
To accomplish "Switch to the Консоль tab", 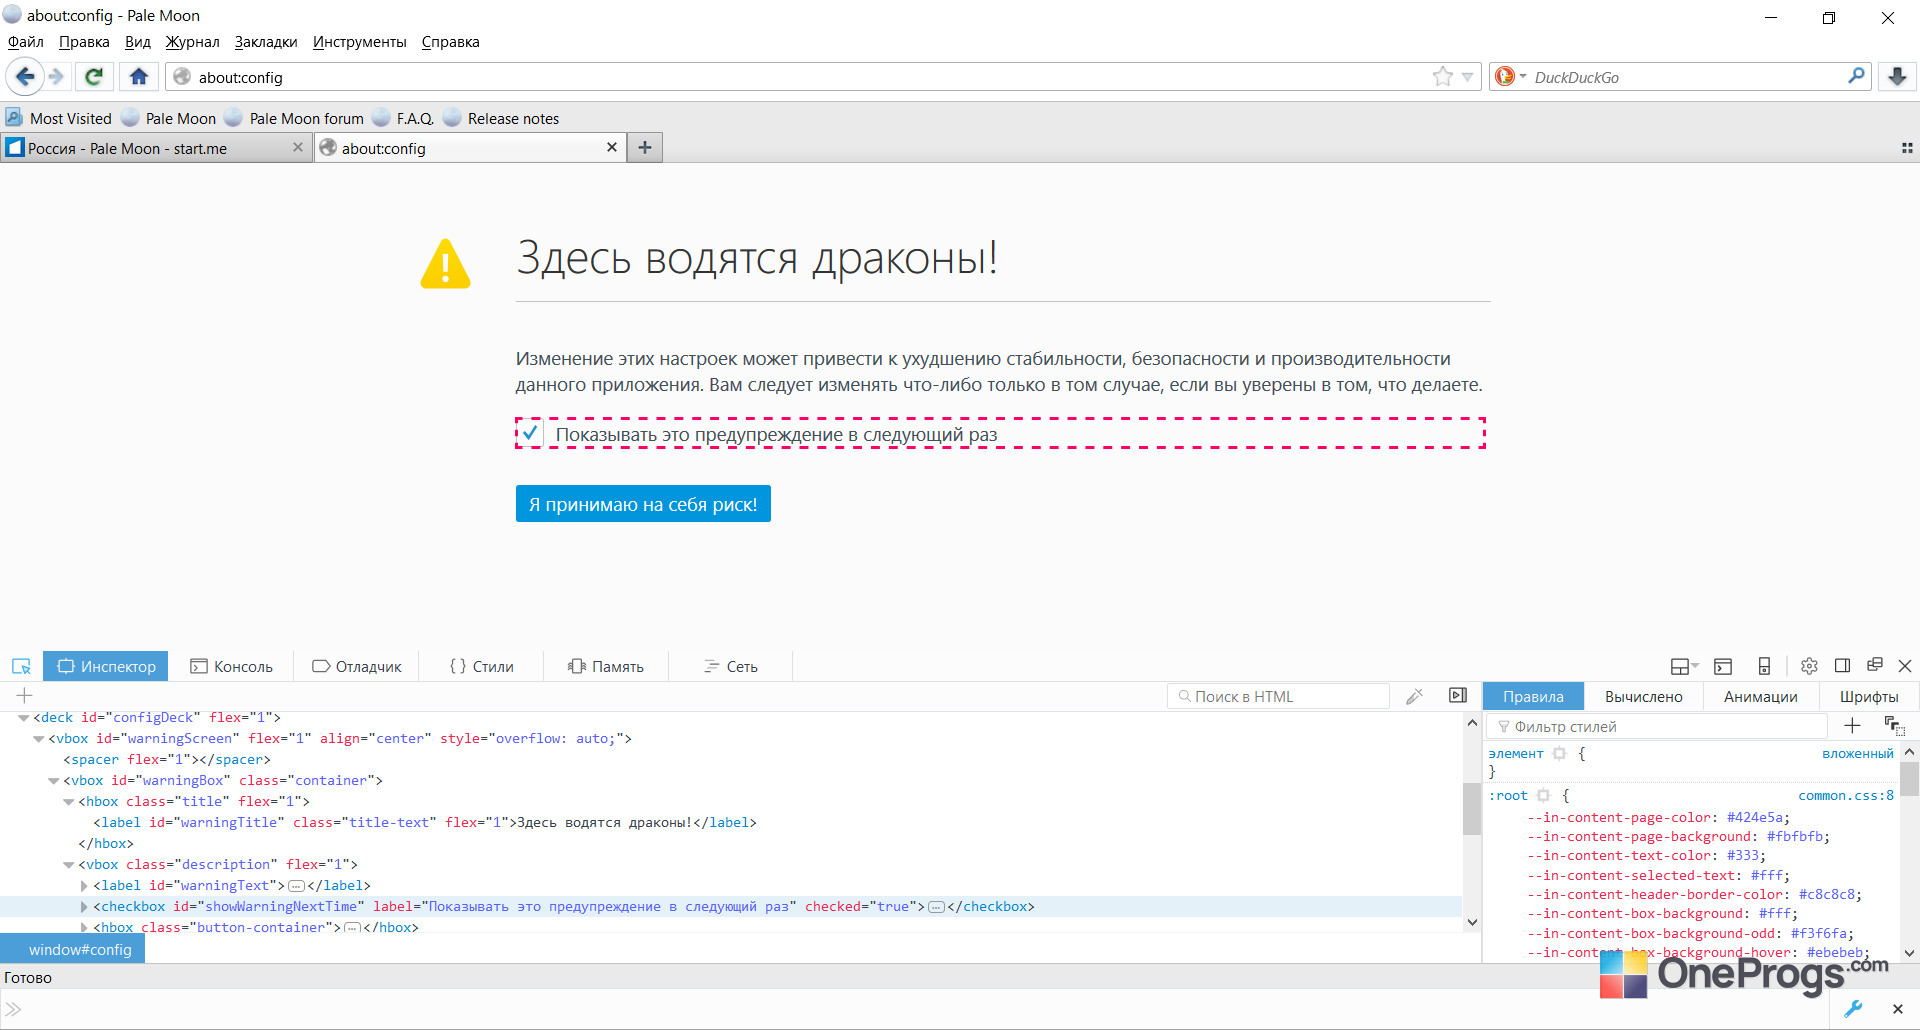I will coord(231,667).
